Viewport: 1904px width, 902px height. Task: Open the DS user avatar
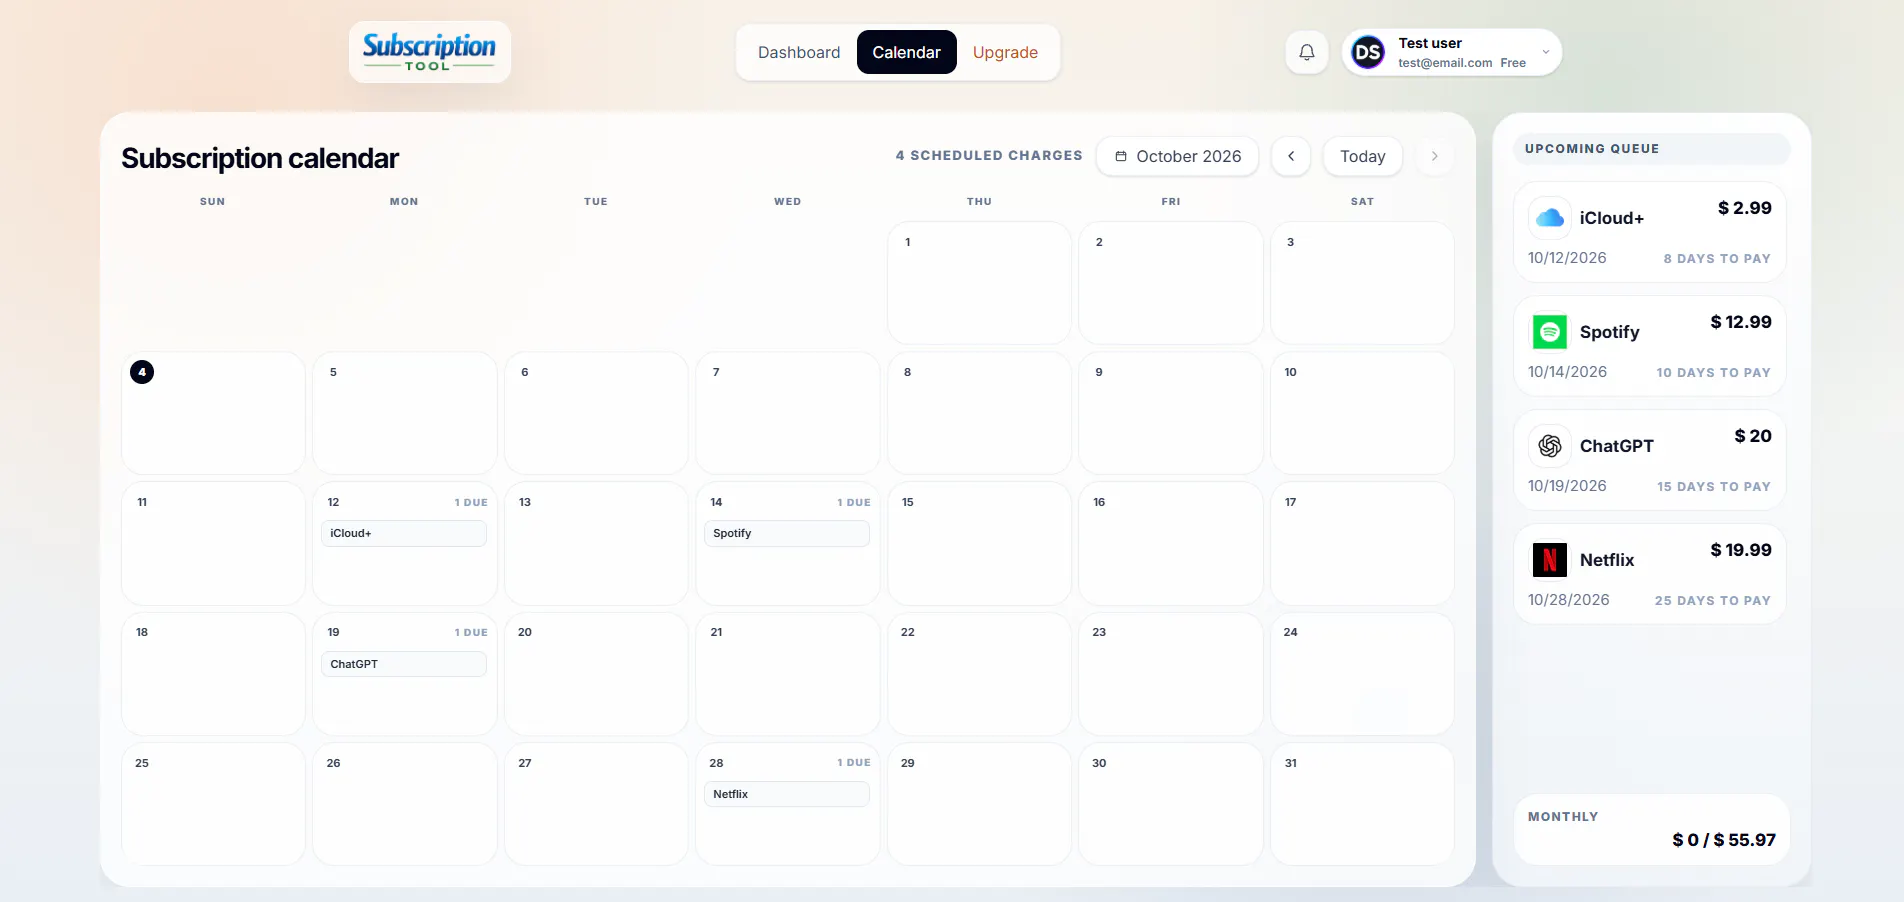pyautogui.click(x=1368, y=52)
